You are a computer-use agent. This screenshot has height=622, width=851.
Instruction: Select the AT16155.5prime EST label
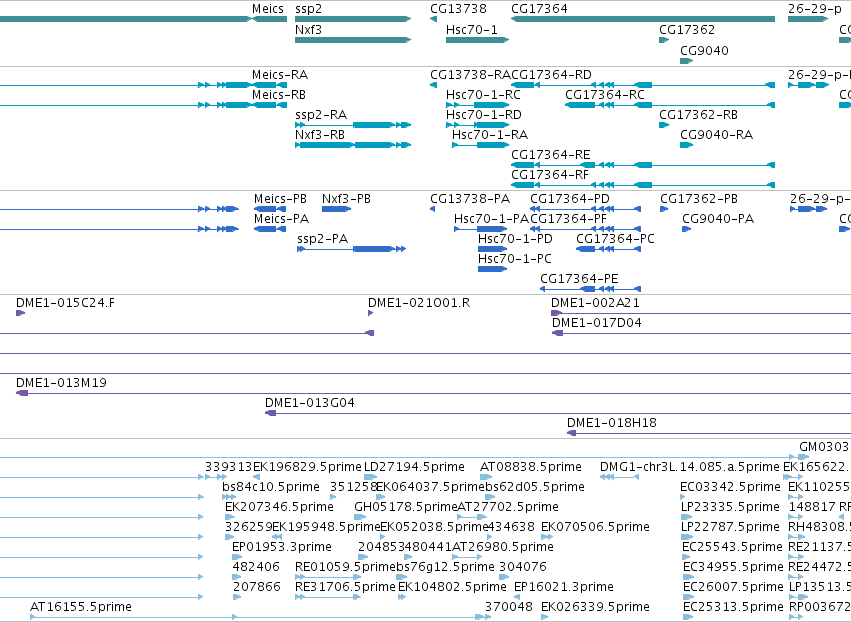point(81,607)
